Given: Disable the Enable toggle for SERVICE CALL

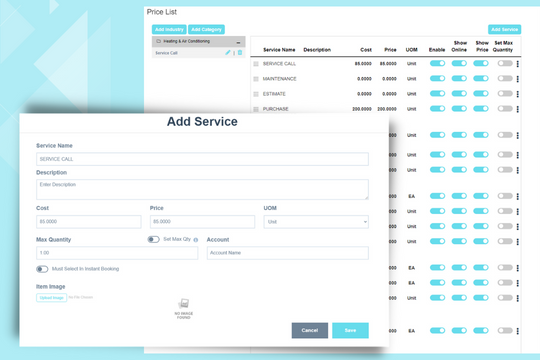Looking at the screenshot, I should coord(437,63).
